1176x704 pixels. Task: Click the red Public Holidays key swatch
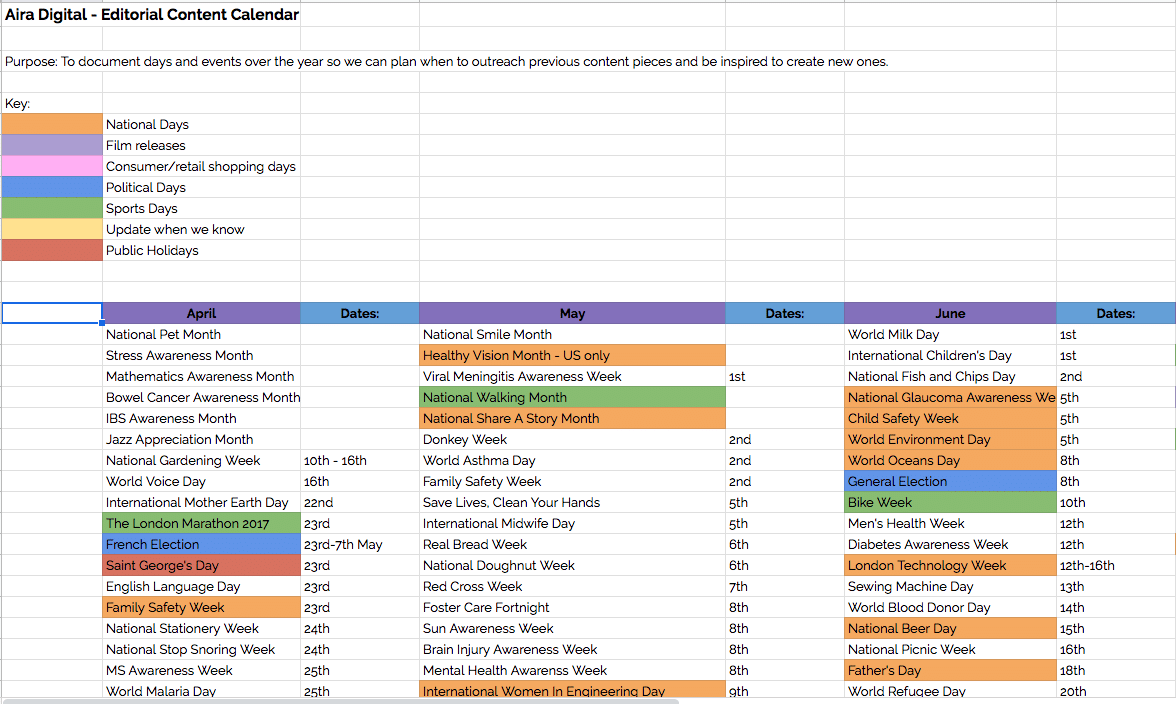[x=52, y=250]
